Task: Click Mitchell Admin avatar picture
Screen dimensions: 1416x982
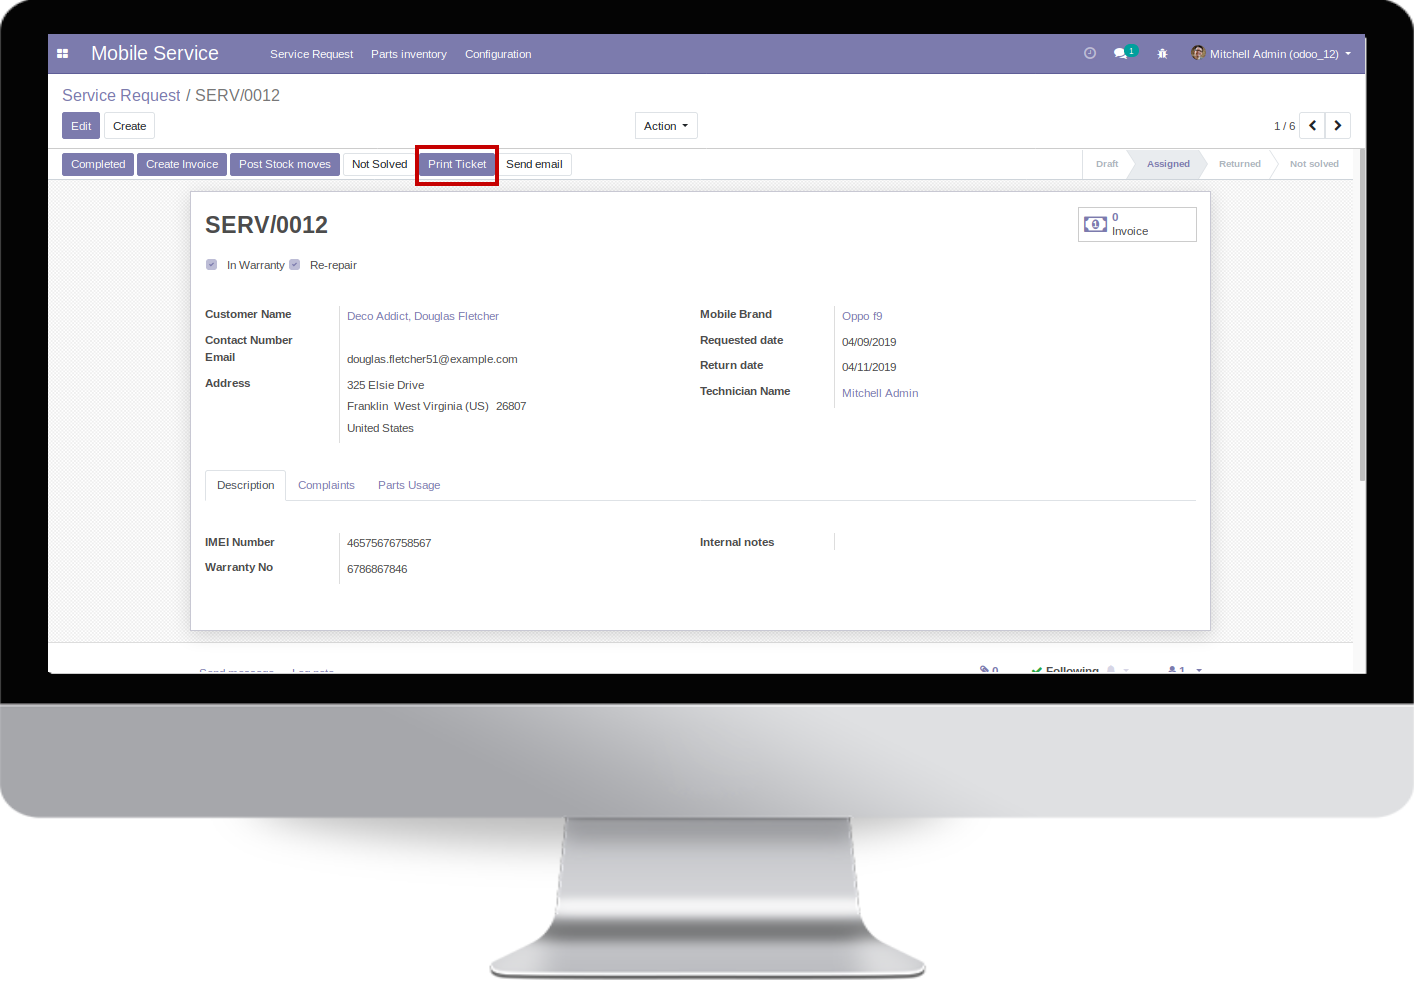Action: click(x=1198, y=53)
